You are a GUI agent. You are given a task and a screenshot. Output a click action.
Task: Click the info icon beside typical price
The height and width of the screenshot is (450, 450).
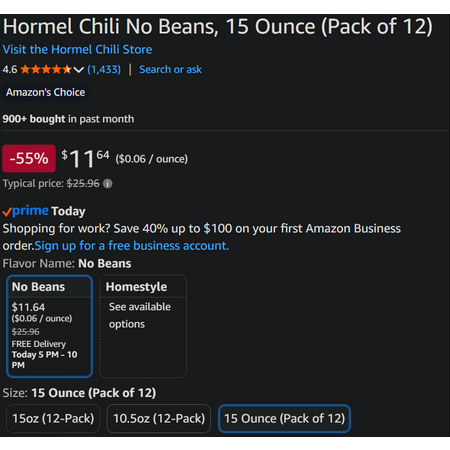pos(108,184)
